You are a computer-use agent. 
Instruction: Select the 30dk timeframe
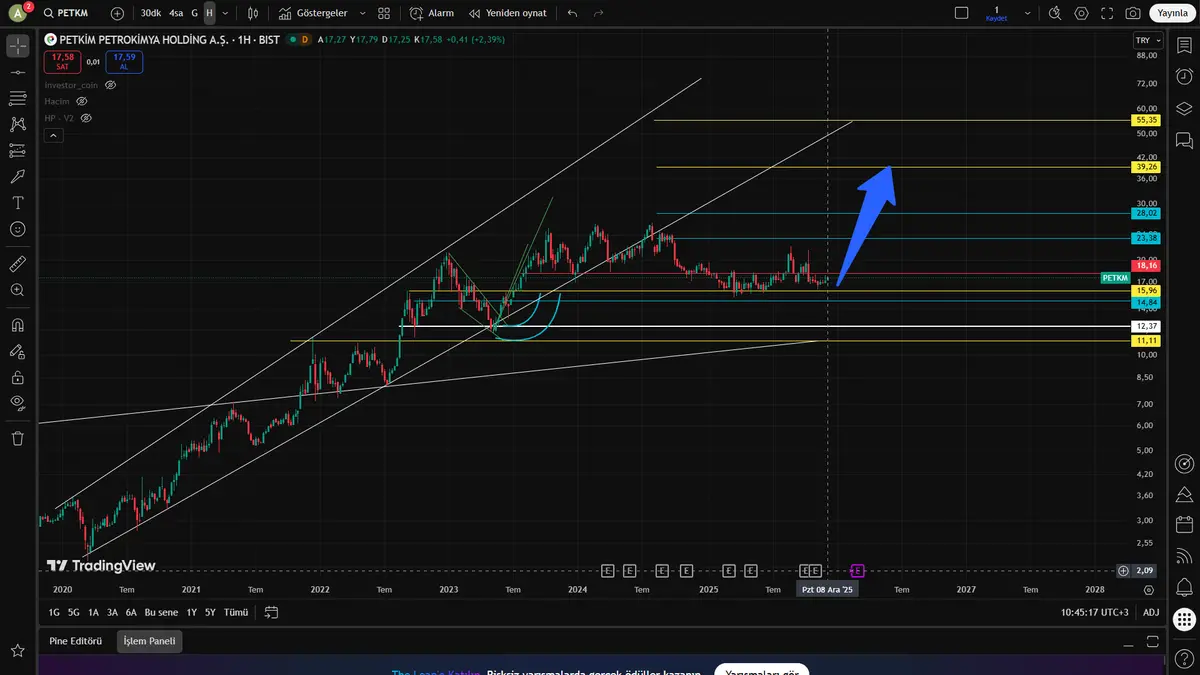tap(150, 13)
